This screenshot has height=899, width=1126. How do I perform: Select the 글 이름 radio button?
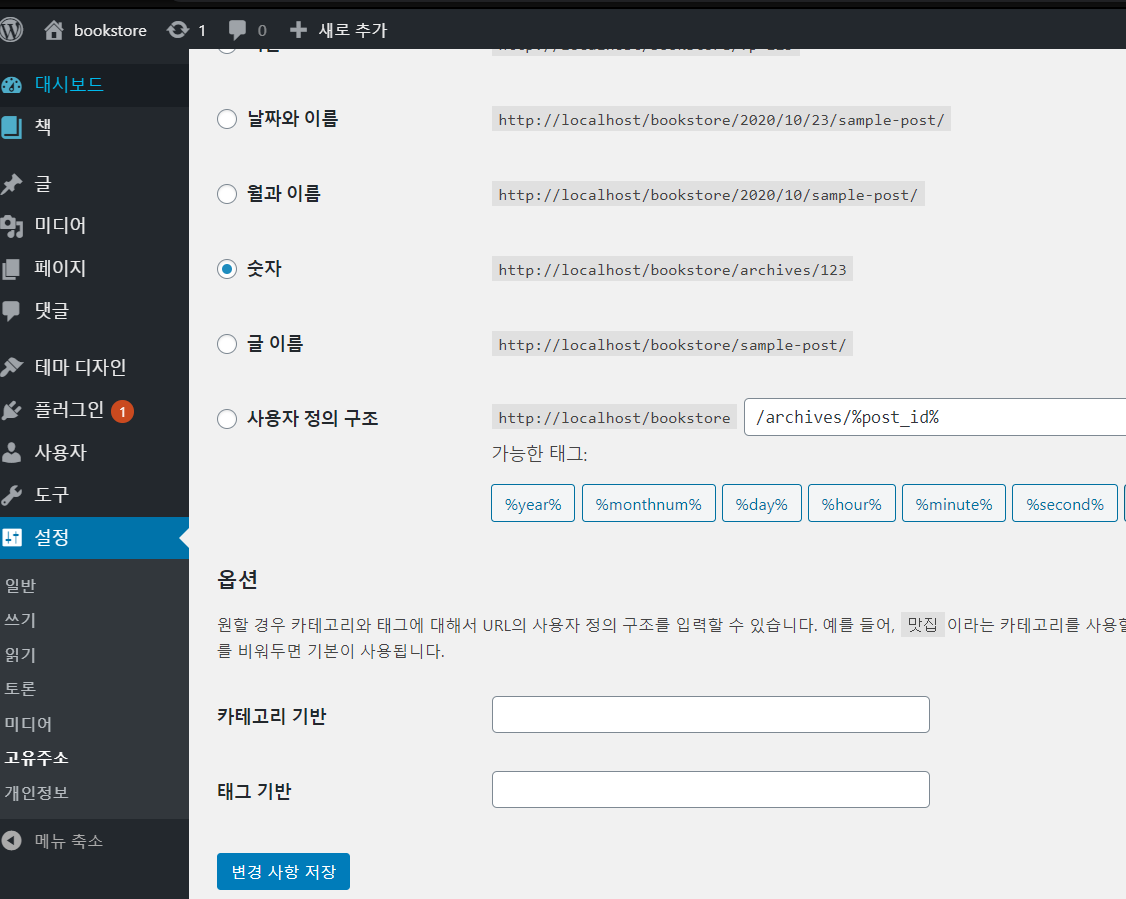click(227, 344)
